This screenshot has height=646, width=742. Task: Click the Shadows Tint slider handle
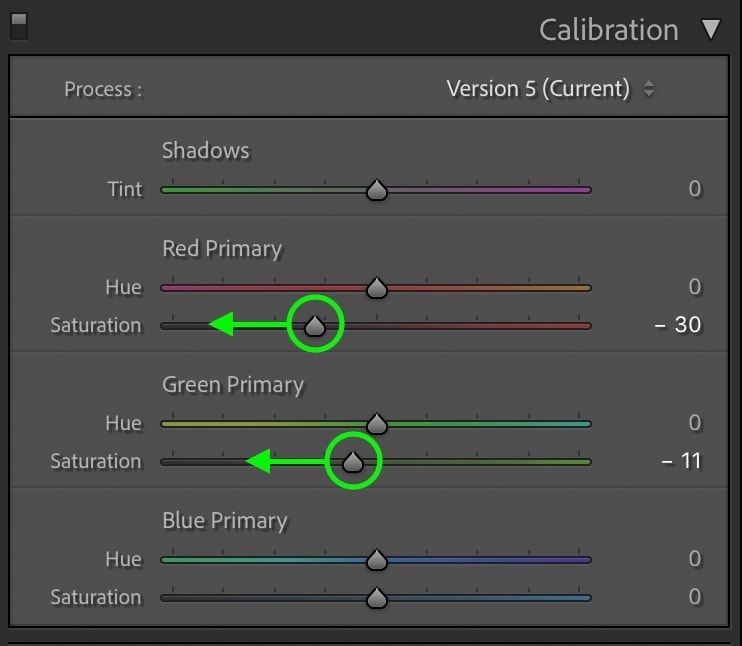coord(377,190)
